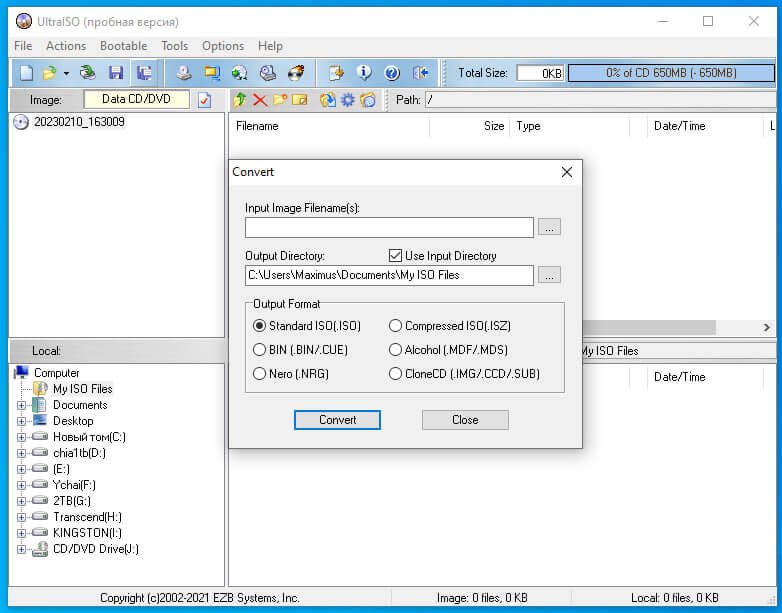Click the Convert button in dialog

click(337, 419)
